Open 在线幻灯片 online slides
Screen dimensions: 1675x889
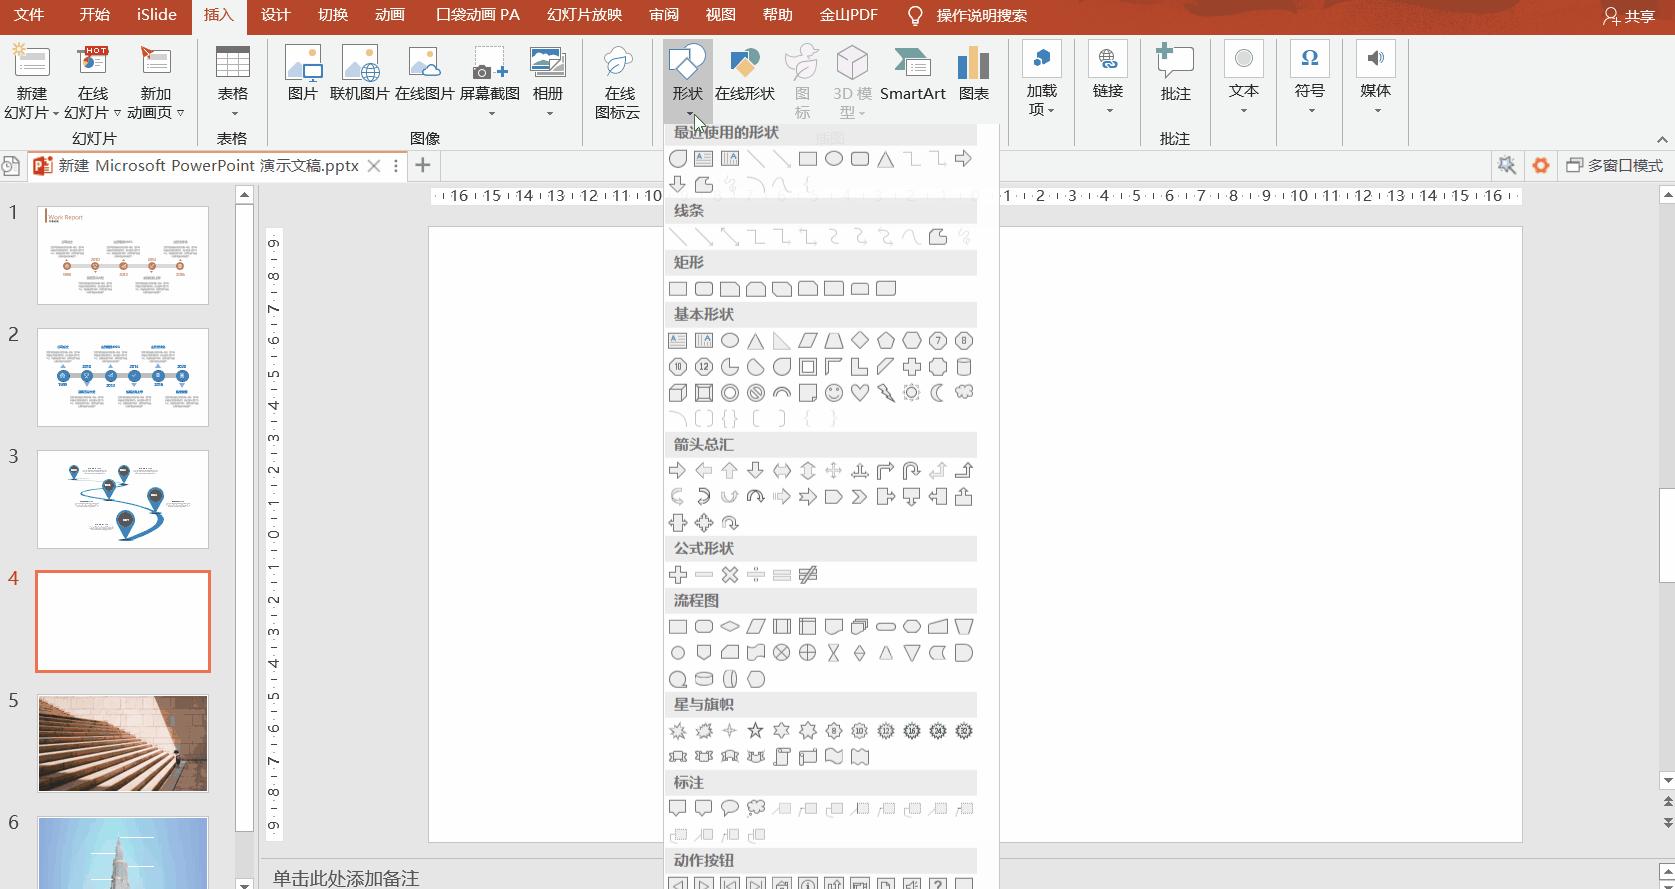point(93,83)
